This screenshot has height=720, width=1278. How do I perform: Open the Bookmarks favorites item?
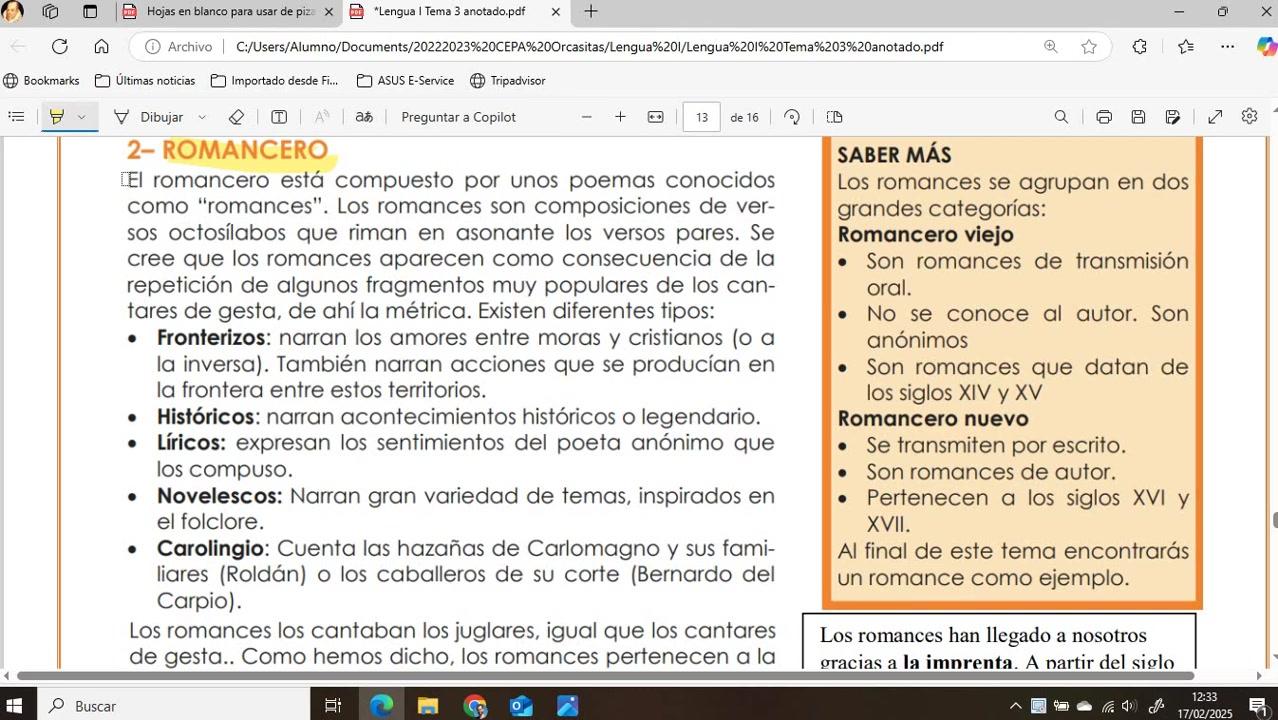(x=41, y=80)
